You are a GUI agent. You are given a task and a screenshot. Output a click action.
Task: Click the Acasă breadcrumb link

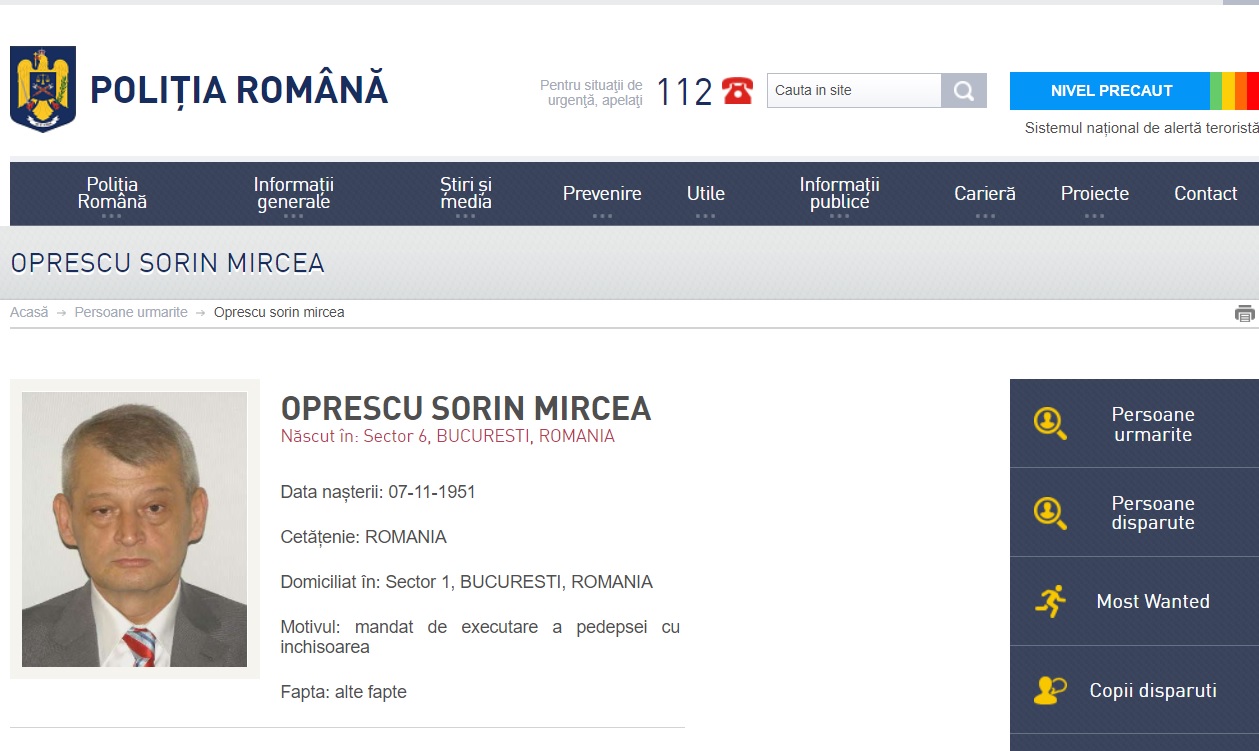28,312
